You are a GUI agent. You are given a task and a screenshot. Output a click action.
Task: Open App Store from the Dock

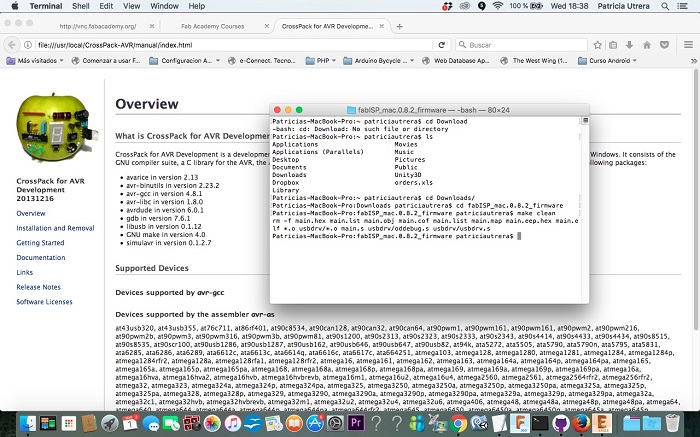(315, 423)
